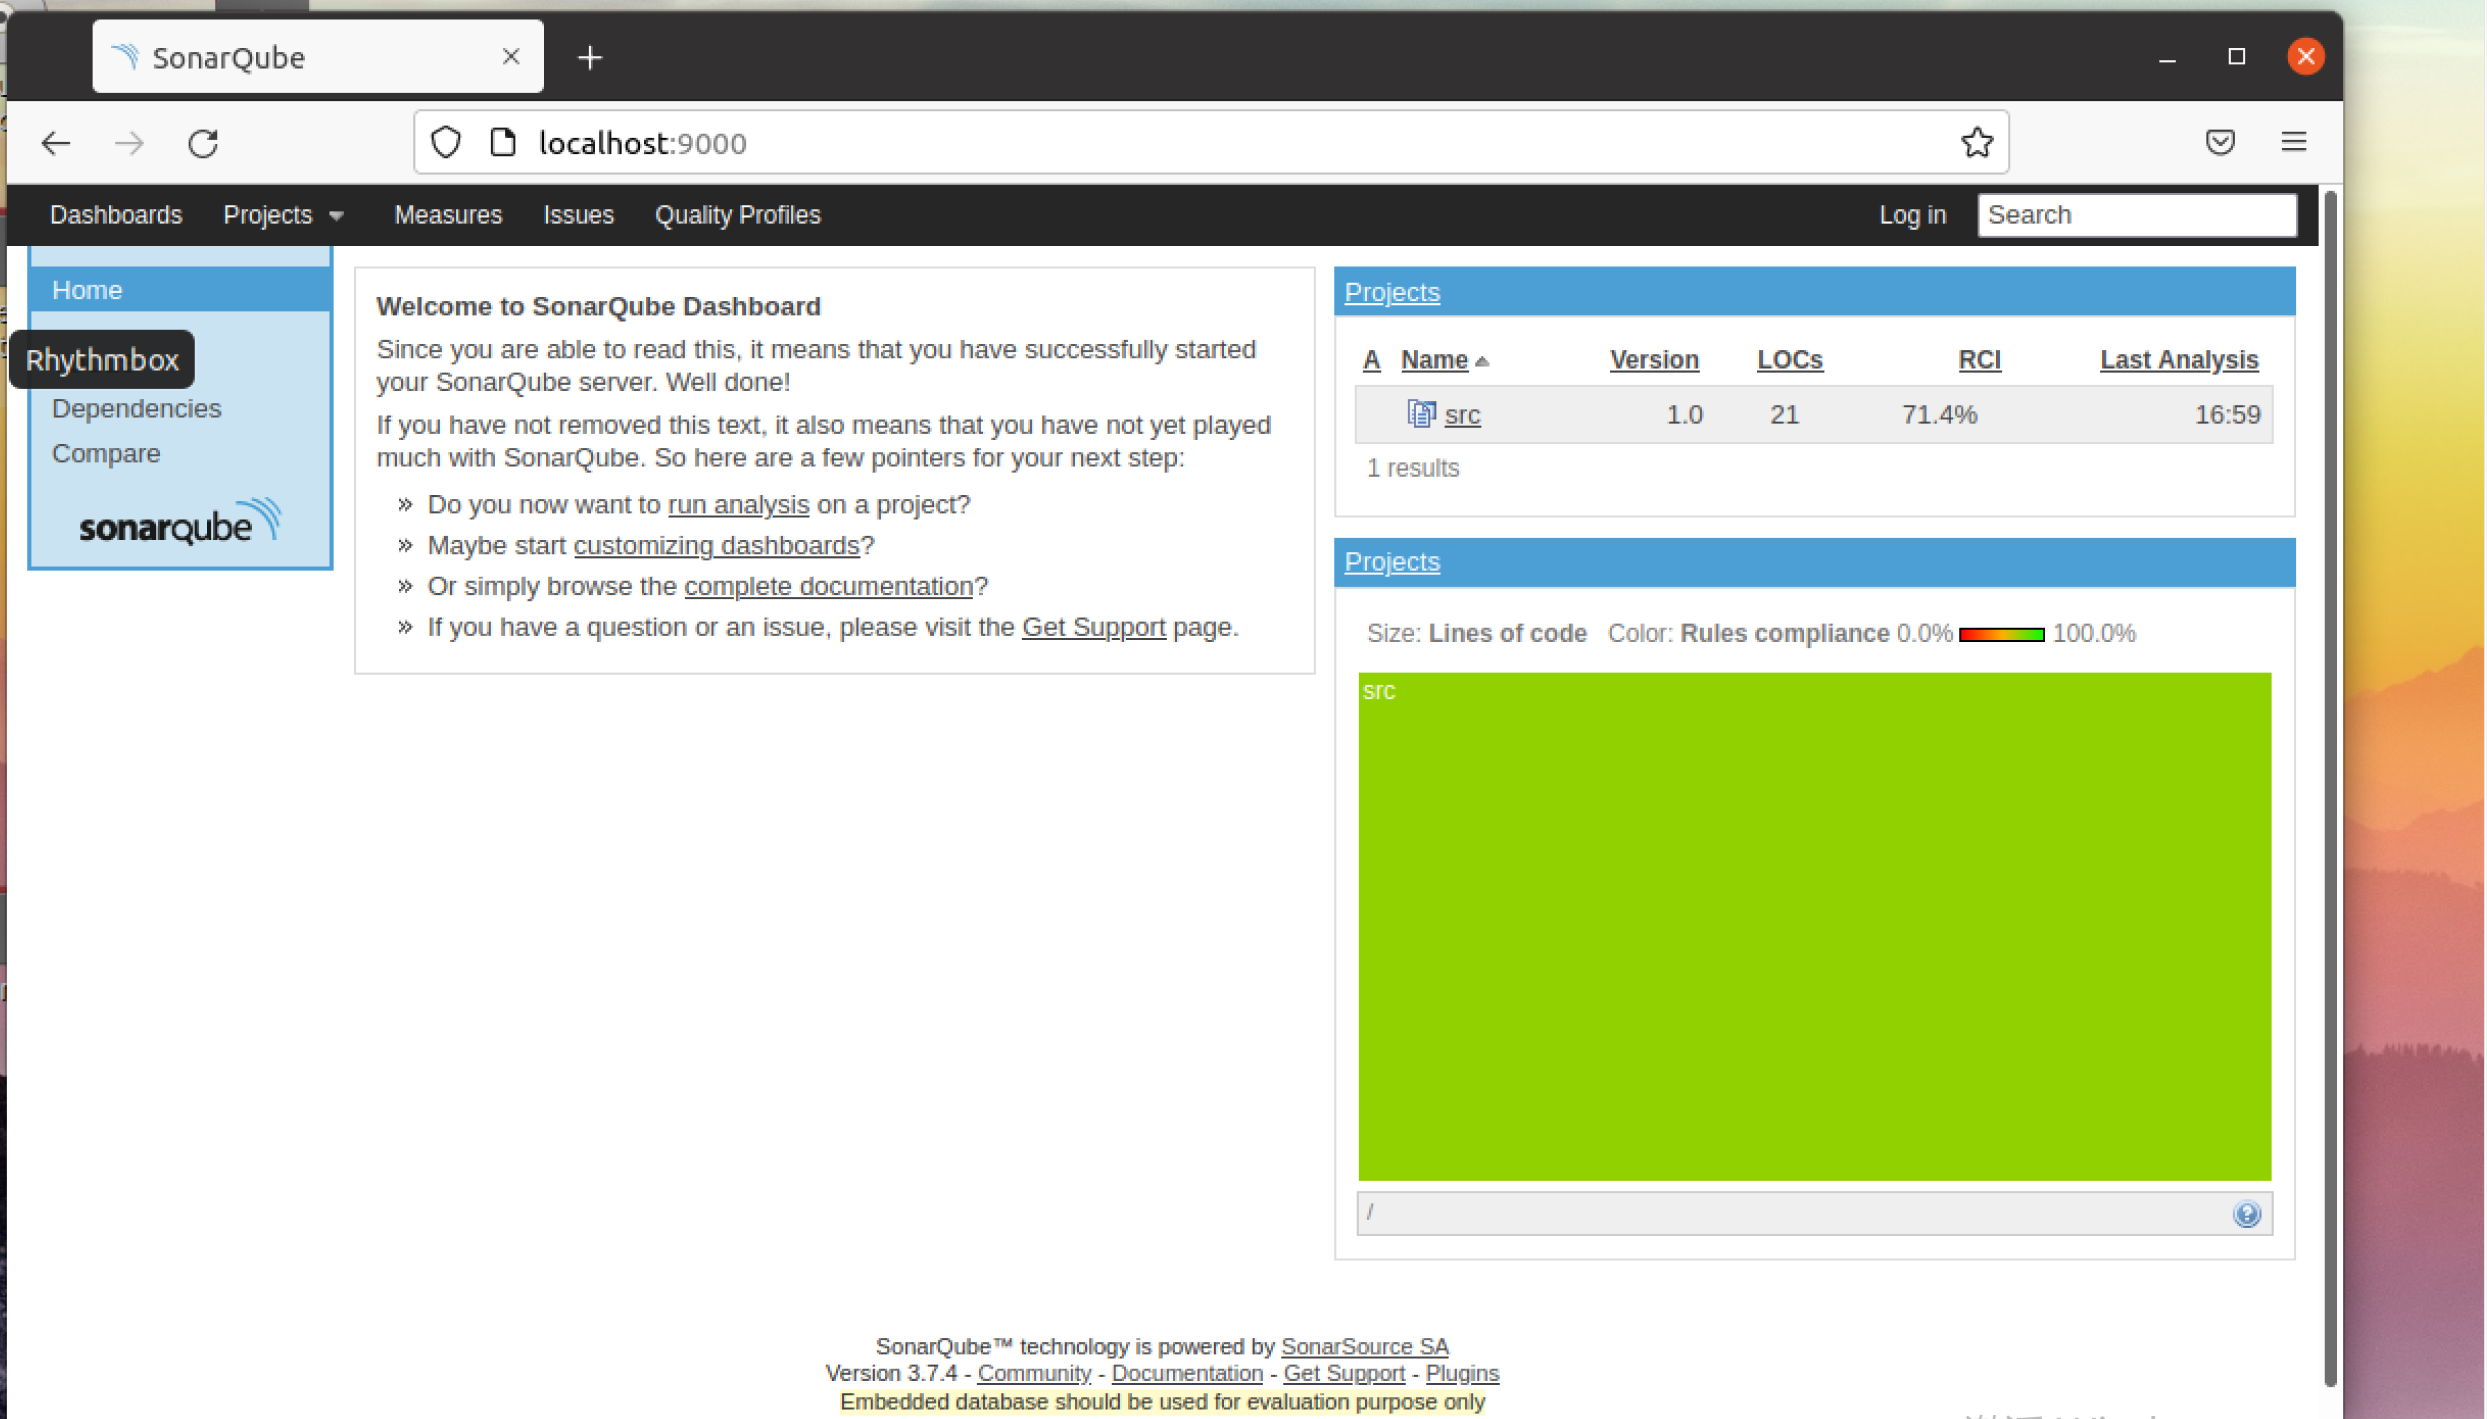
Task: Open a new browser tab
Action: (590, 58)
